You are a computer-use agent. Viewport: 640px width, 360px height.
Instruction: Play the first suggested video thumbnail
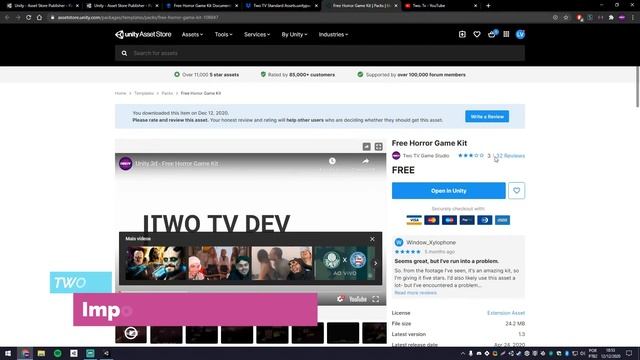tap(156, 263)
